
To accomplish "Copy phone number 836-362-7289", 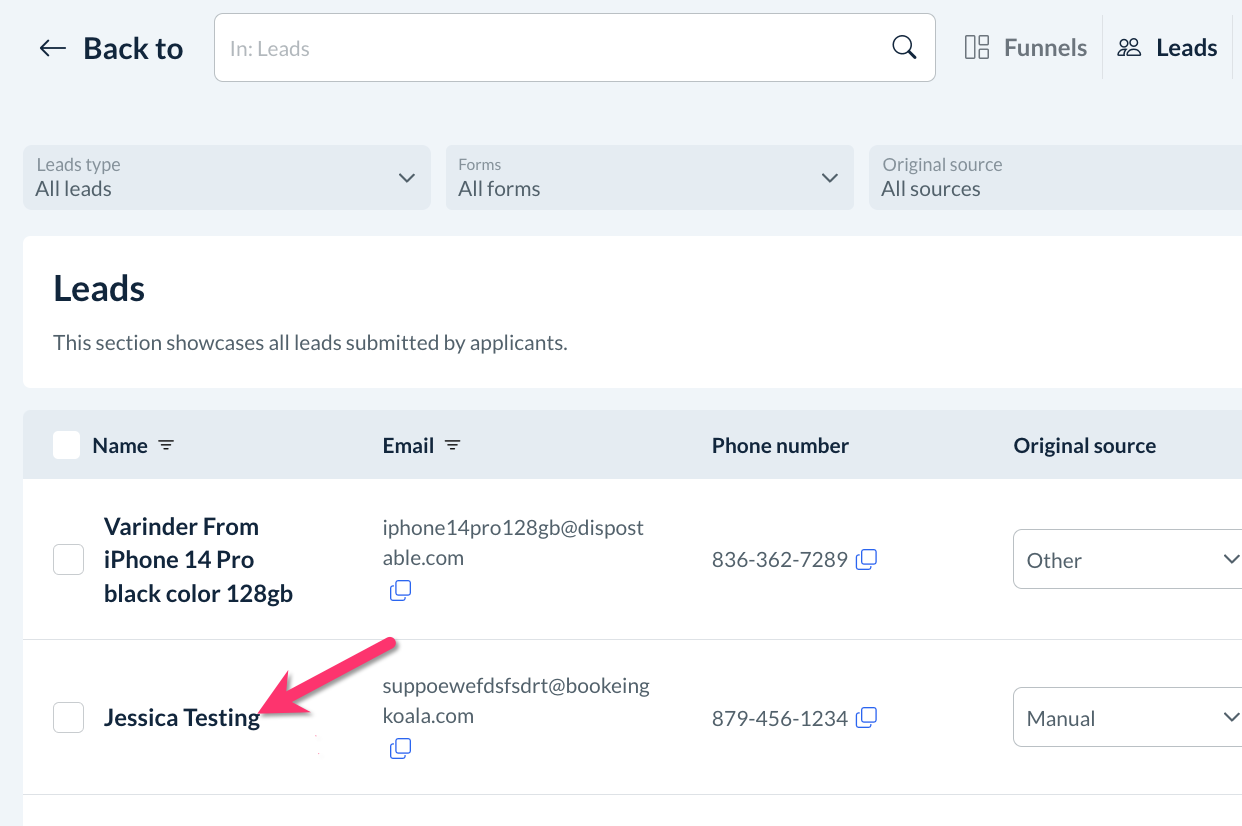I will [x=867, y=559].
